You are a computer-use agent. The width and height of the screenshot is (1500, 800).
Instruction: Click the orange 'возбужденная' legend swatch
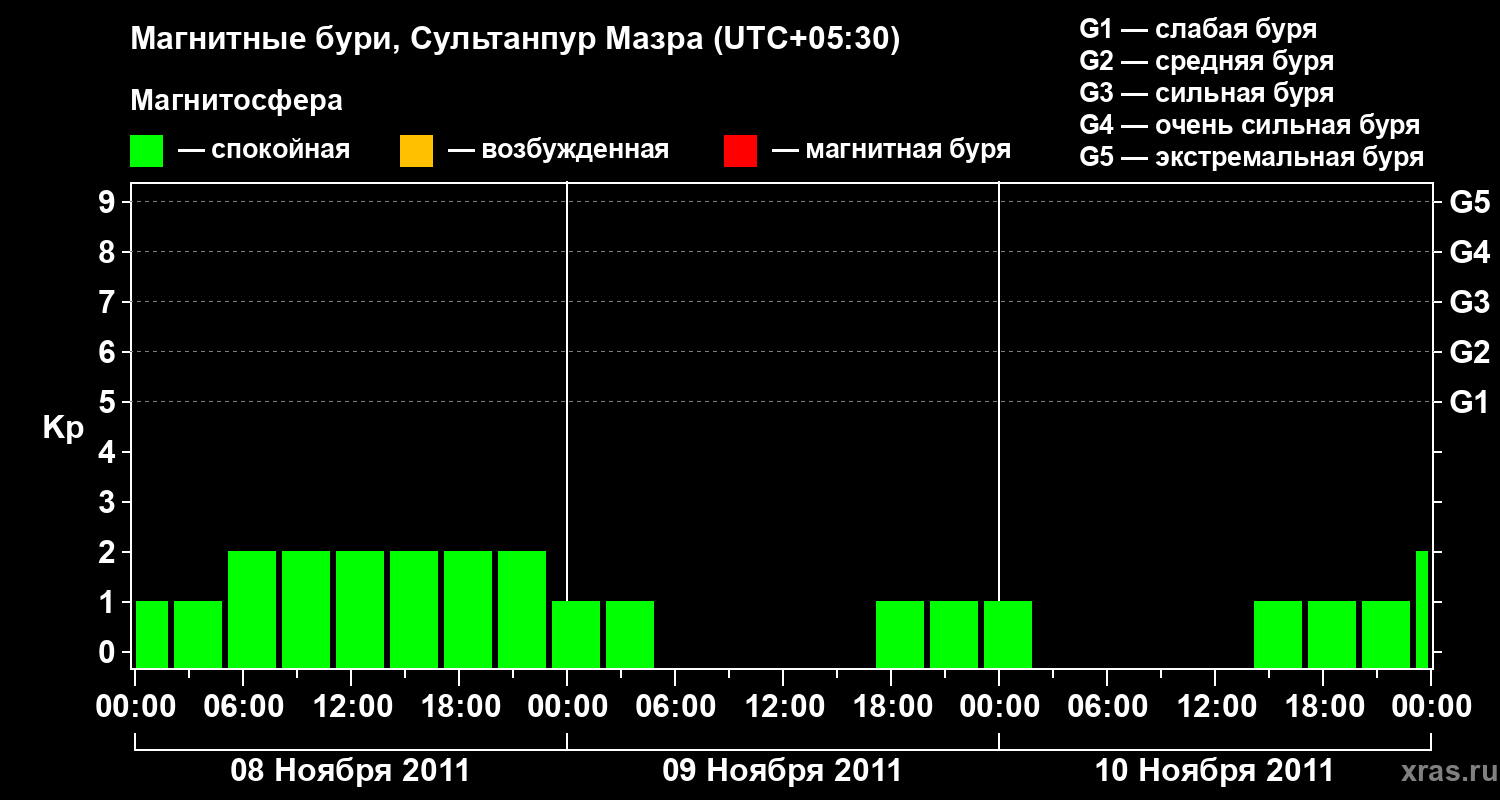416,151
